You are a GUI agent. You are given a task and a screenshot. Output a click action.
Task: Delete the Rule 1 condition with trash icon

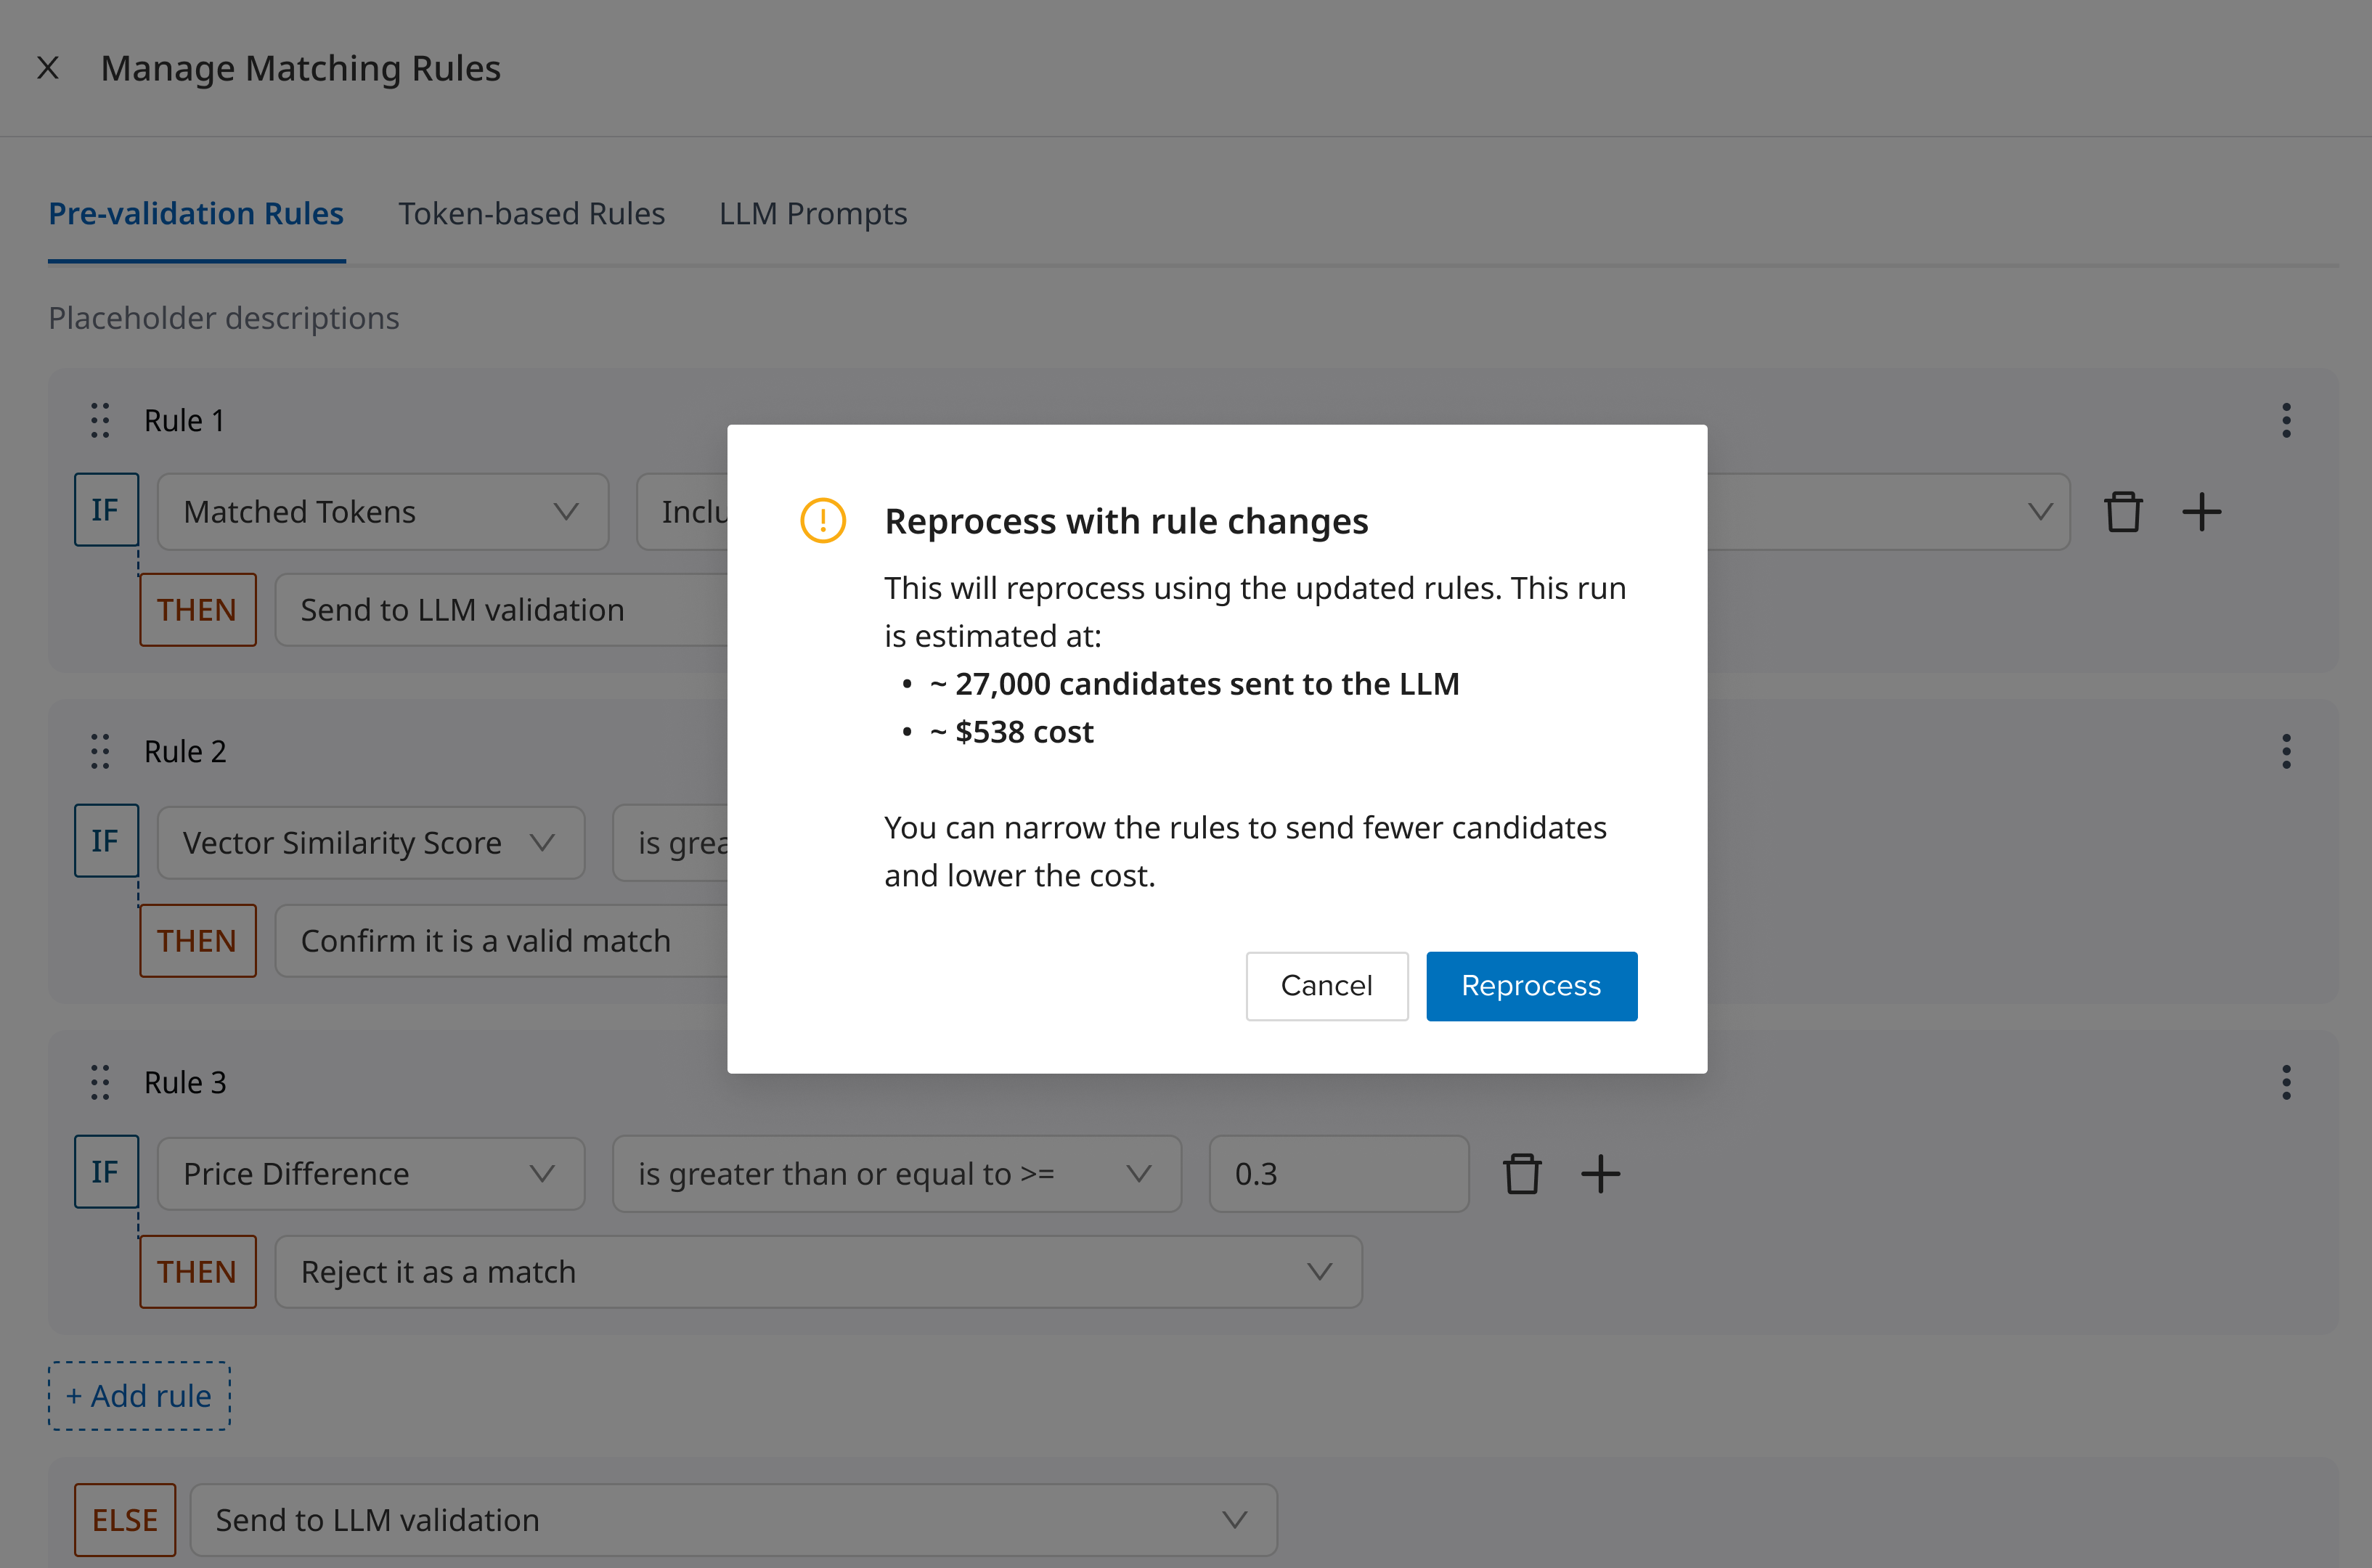tap(2123, 512)
